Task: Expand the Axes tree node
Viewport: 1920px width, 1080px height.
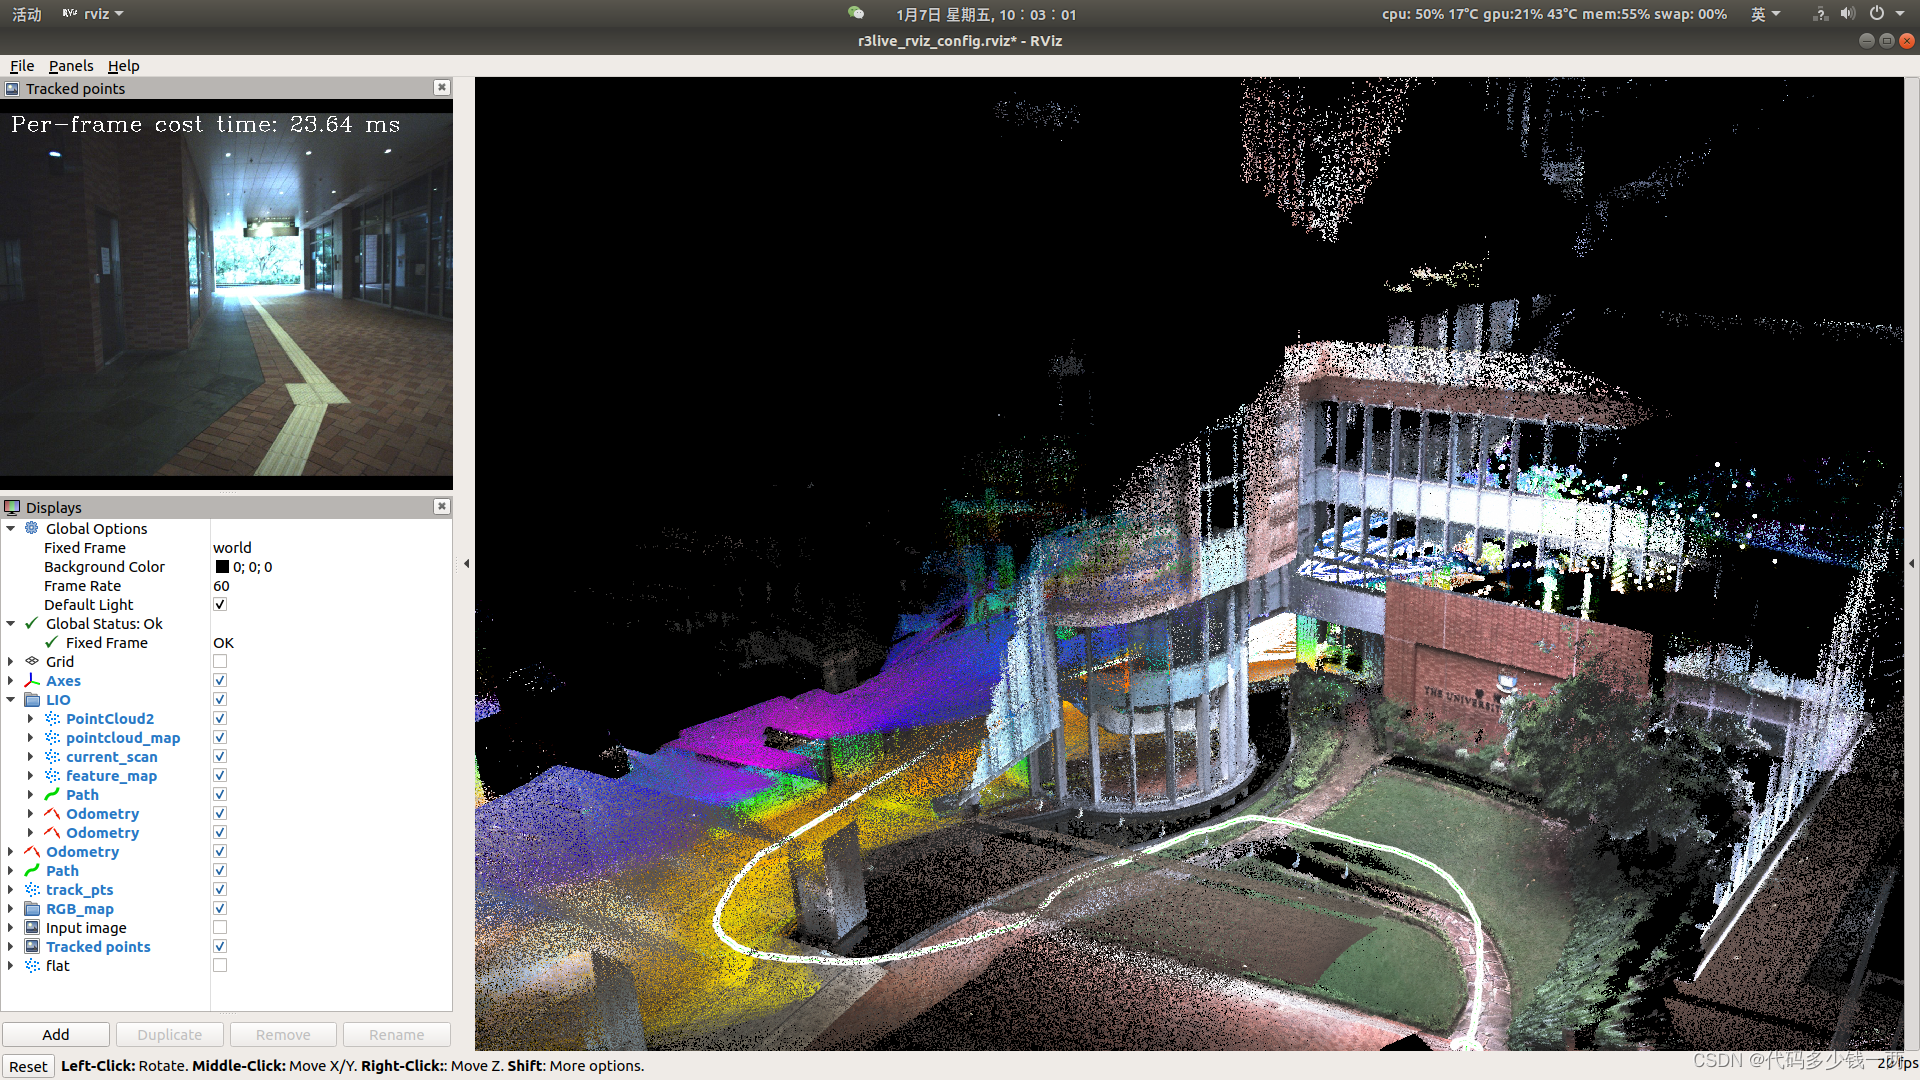Action: (11, 680)
